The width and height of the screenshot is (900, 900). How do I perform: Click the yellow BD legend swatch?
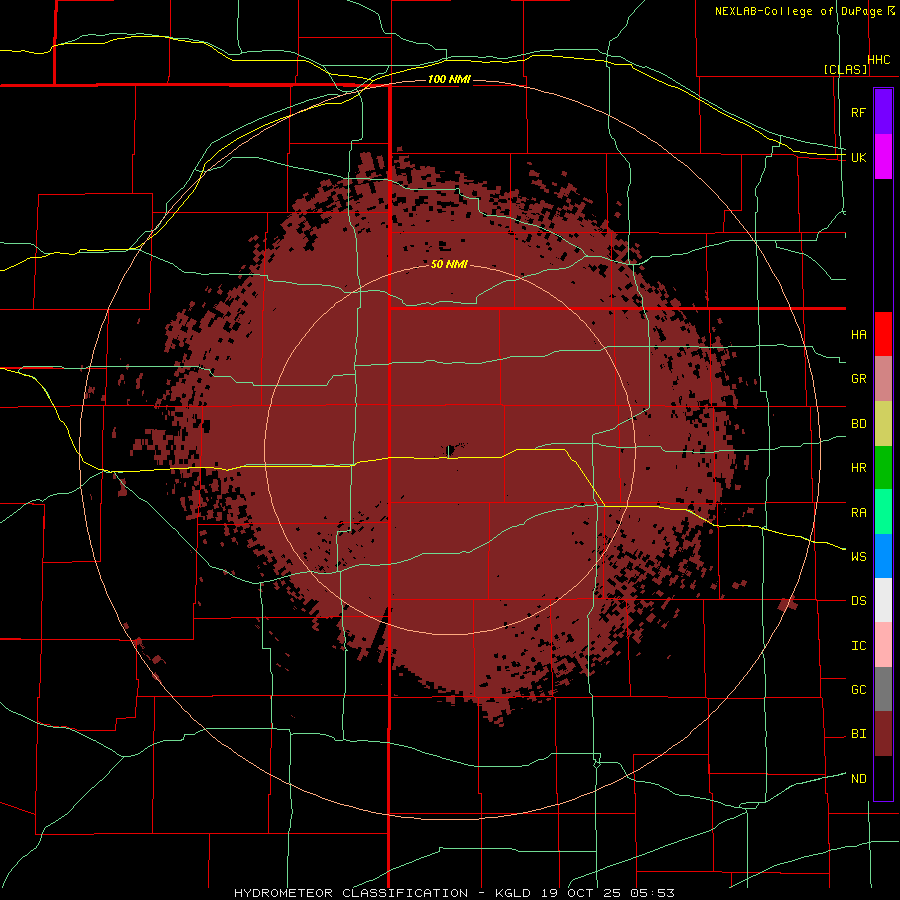[883, 423]
